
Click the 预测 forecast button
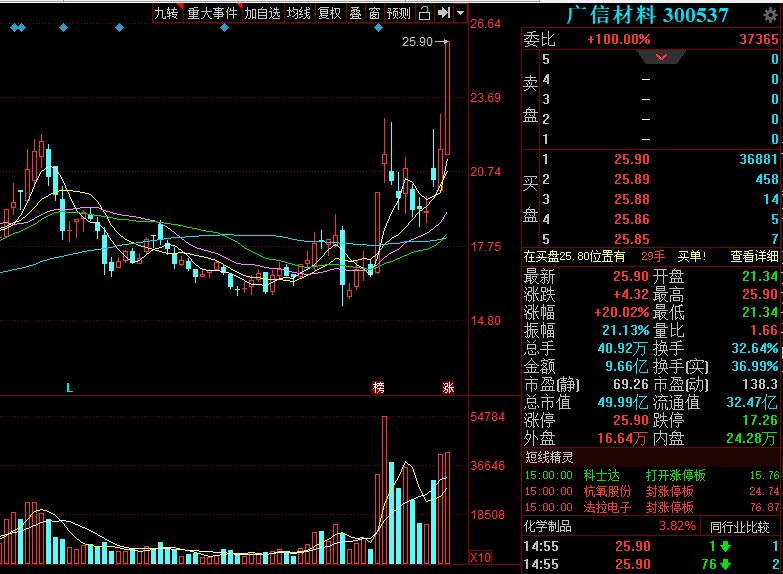pyautogui.click(x=398, y=13)
